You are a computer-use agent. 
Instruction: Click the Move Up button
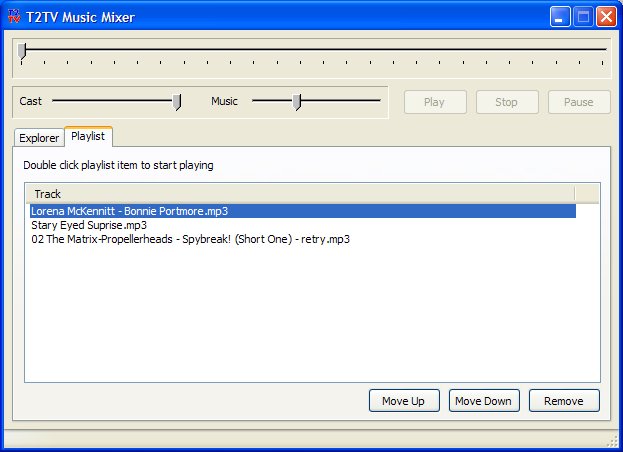click(x=403, y=401)
